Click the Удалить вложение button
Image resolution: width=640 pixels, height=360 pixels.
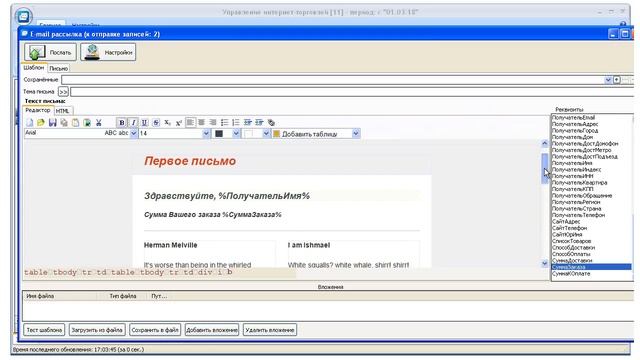coord(270,330)
